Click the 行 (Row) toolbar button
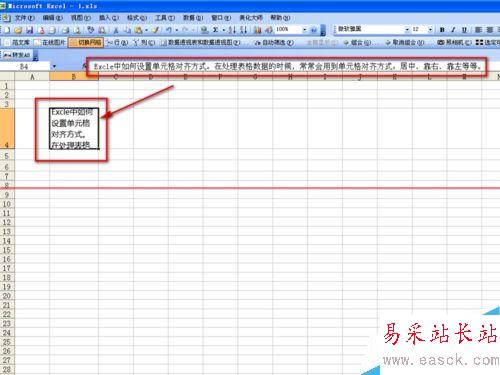The height and width of the screenshot is (375, 500). 117,43
